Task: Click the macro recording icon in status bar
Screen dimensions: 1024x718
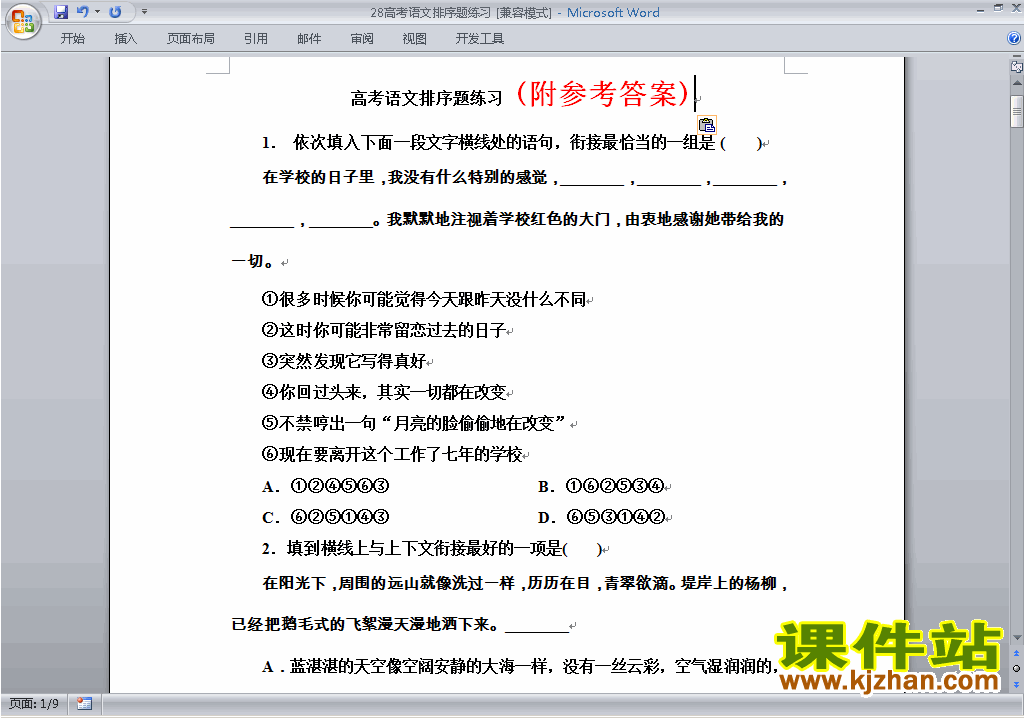Action: (x=84, y=703)
